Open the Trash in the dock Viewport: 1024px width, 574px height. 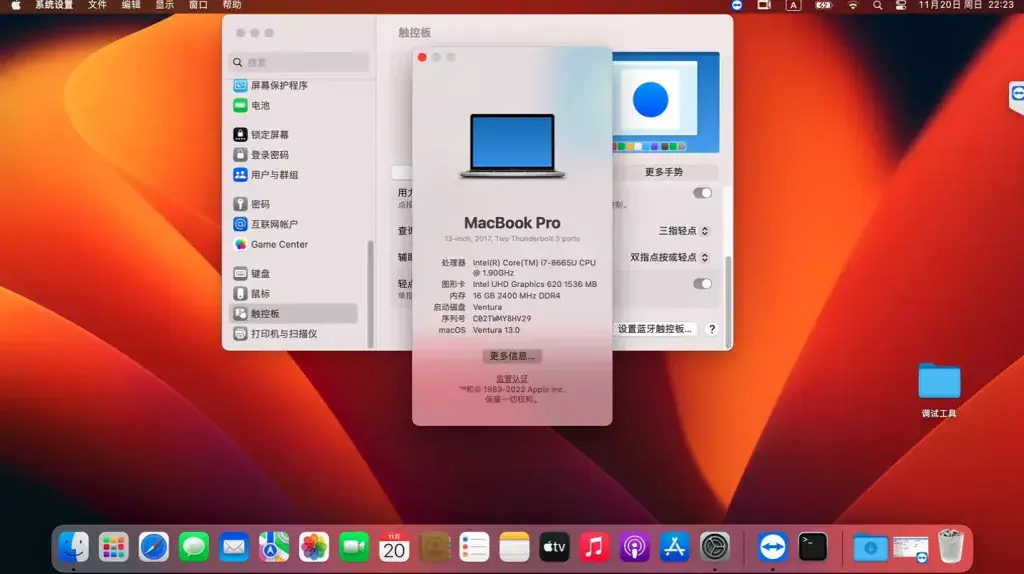click(951, 547)
